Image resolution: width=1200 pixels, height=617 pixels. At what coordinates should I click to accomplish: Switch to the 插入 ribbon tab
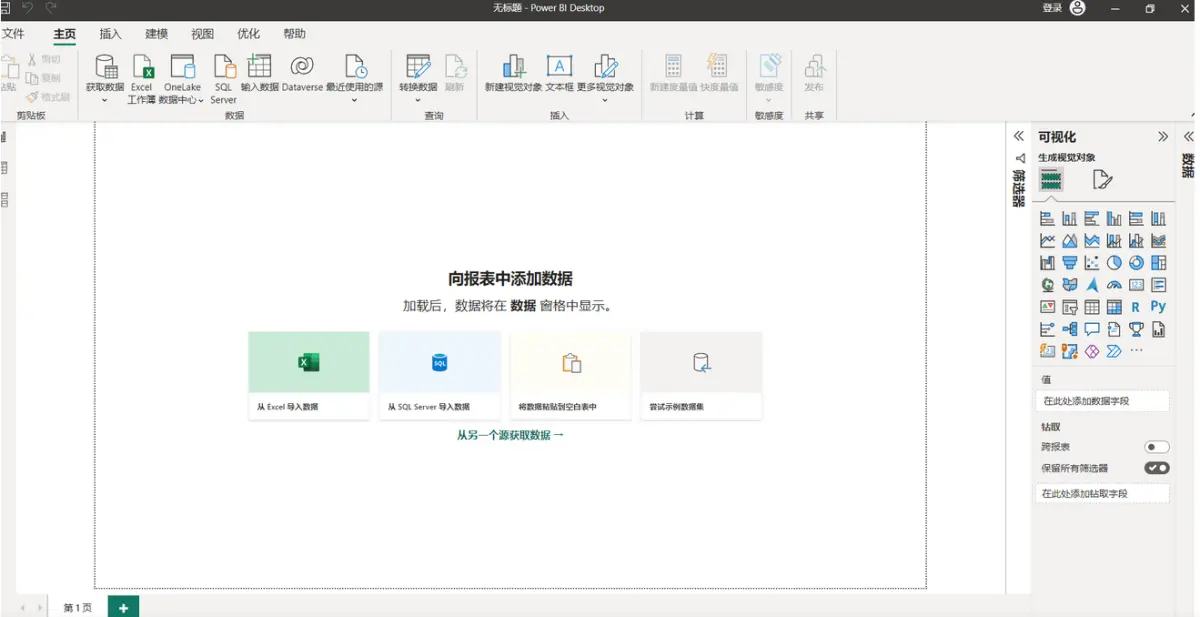(110, 34)
